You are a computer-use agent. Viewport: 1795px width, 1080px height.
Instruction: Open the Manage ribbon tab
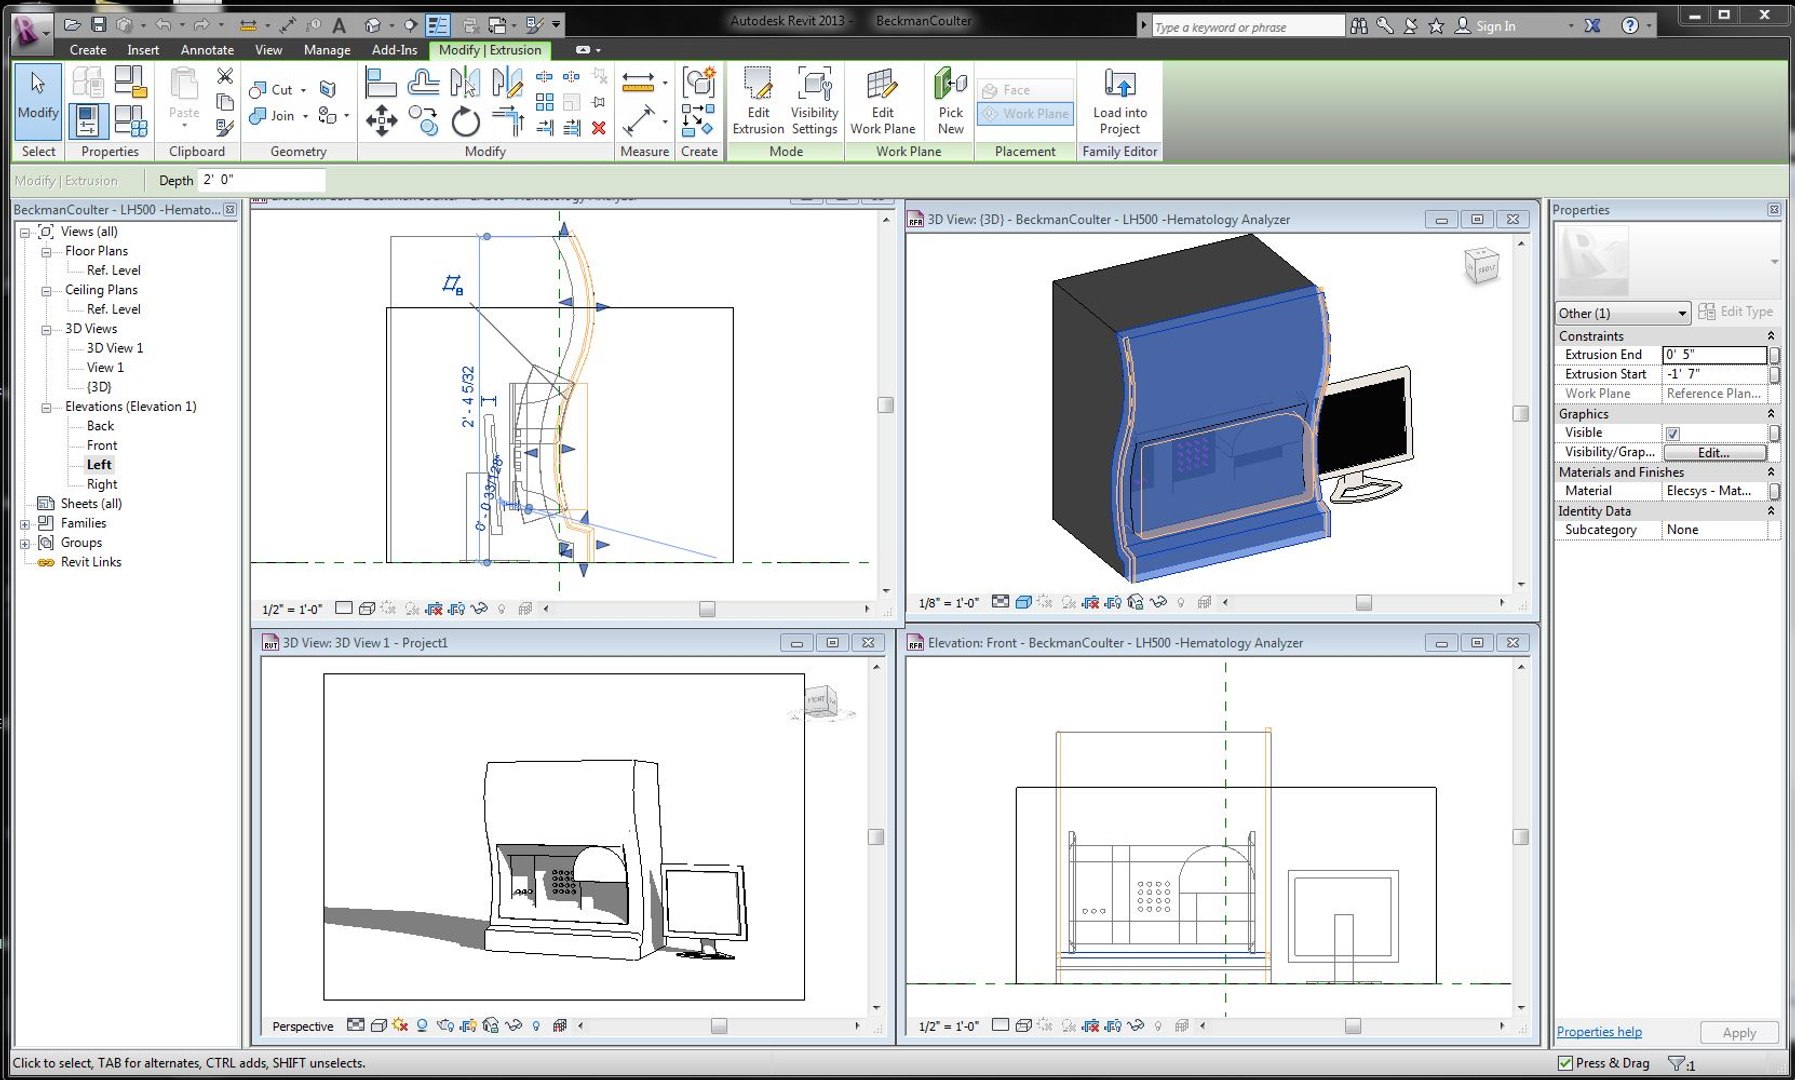coord(327,50)
